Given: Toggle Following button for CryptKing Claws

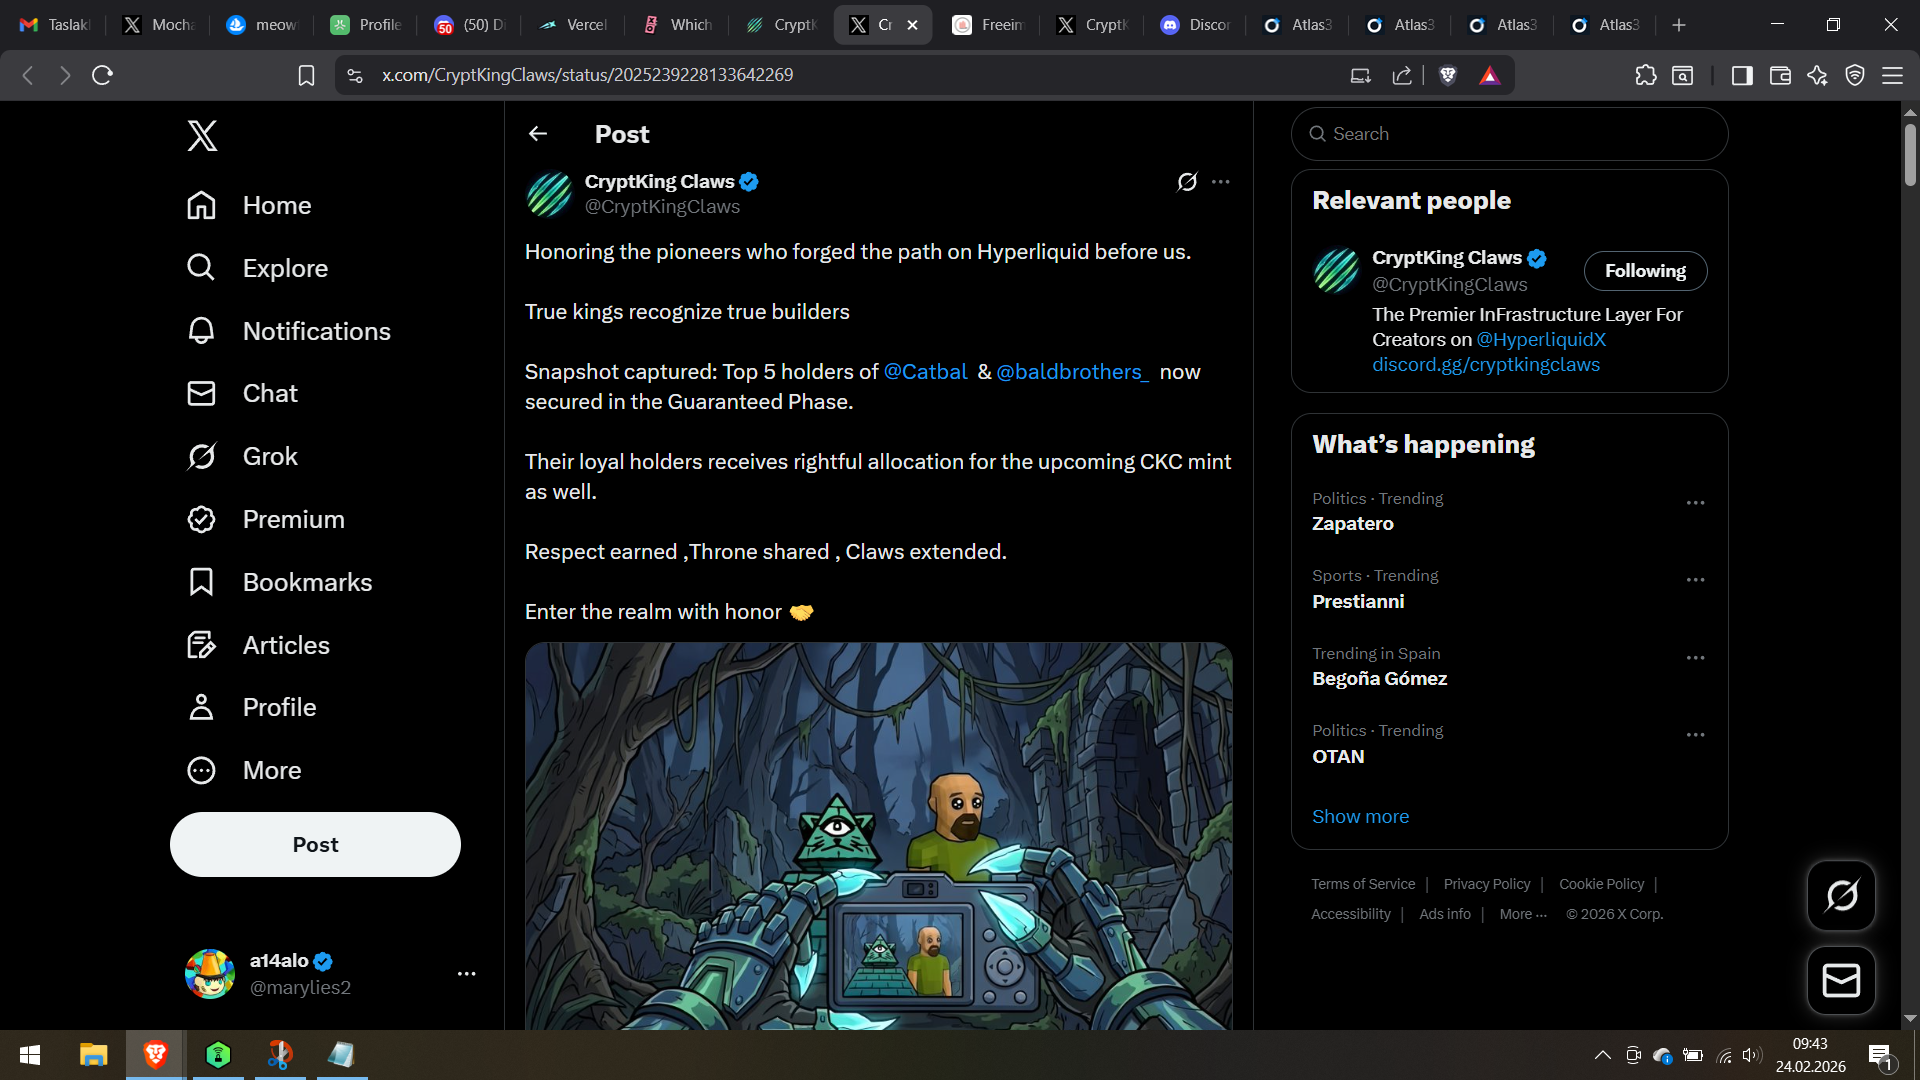Looking at the screenshot, I should point(1645,271).
